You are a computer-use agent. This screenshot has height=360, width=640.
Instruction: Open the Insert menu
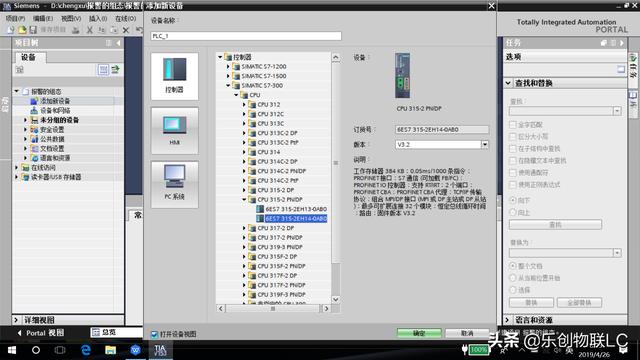click(x=98, y=18)
